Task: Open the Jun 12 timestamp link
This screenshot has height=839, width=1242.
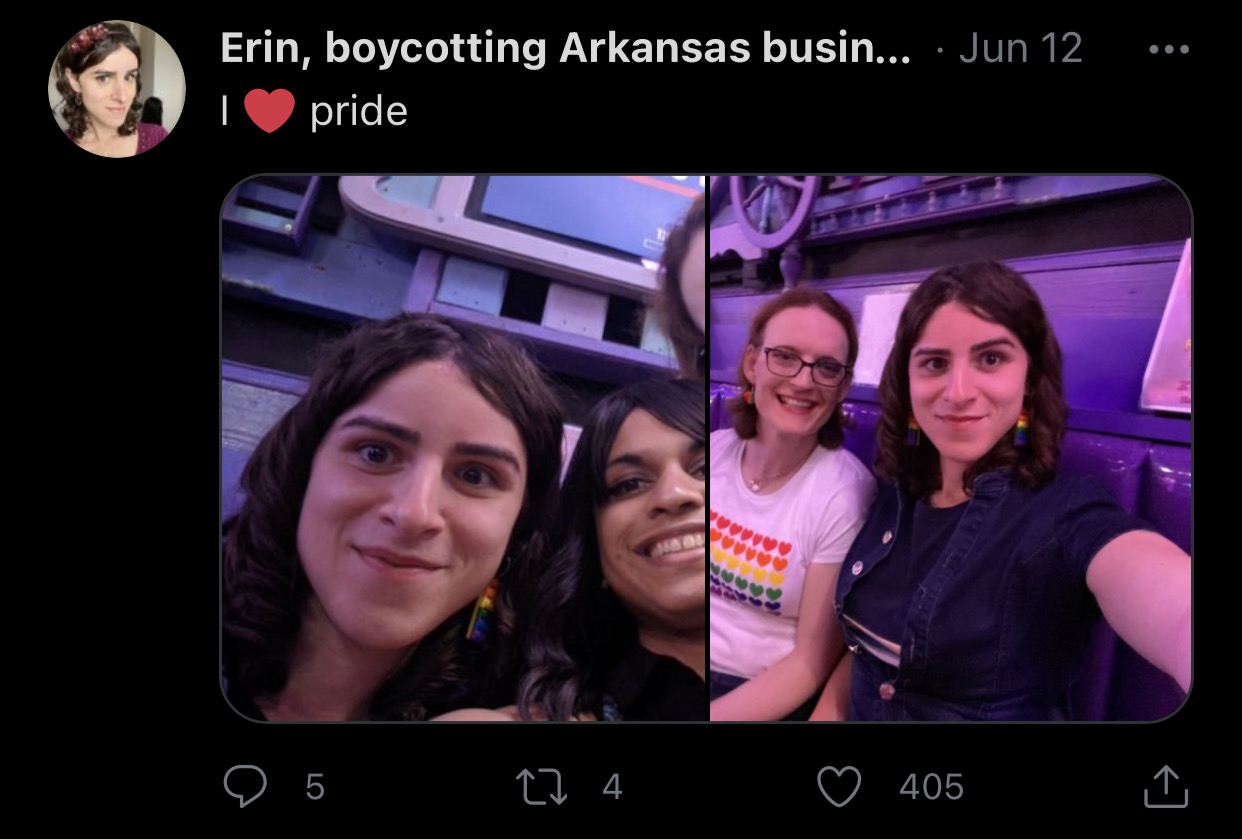Action: pyautogui.click(x=1020, y=48)
